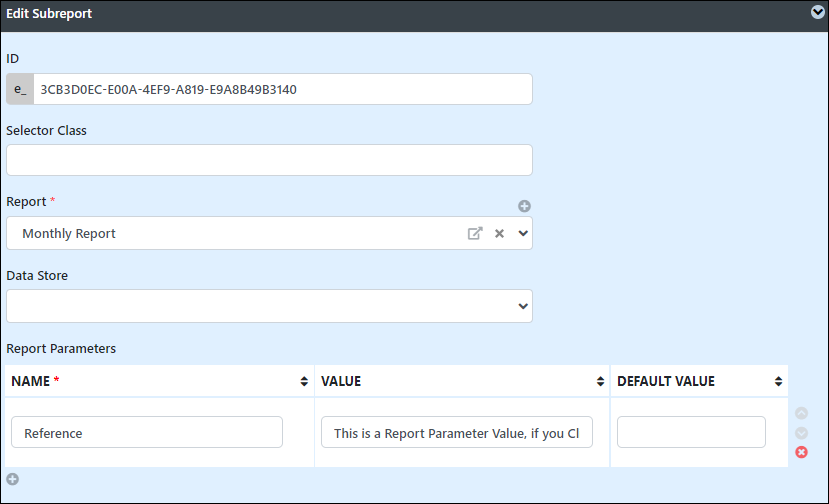Open Monthly Report in new window icon

click(x=475, y=233)
